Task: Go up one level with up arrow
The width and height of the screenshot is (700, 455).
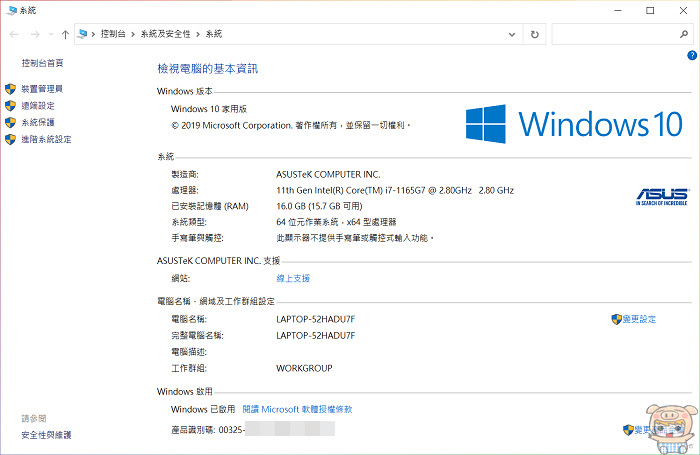Action: pos(65,34)
